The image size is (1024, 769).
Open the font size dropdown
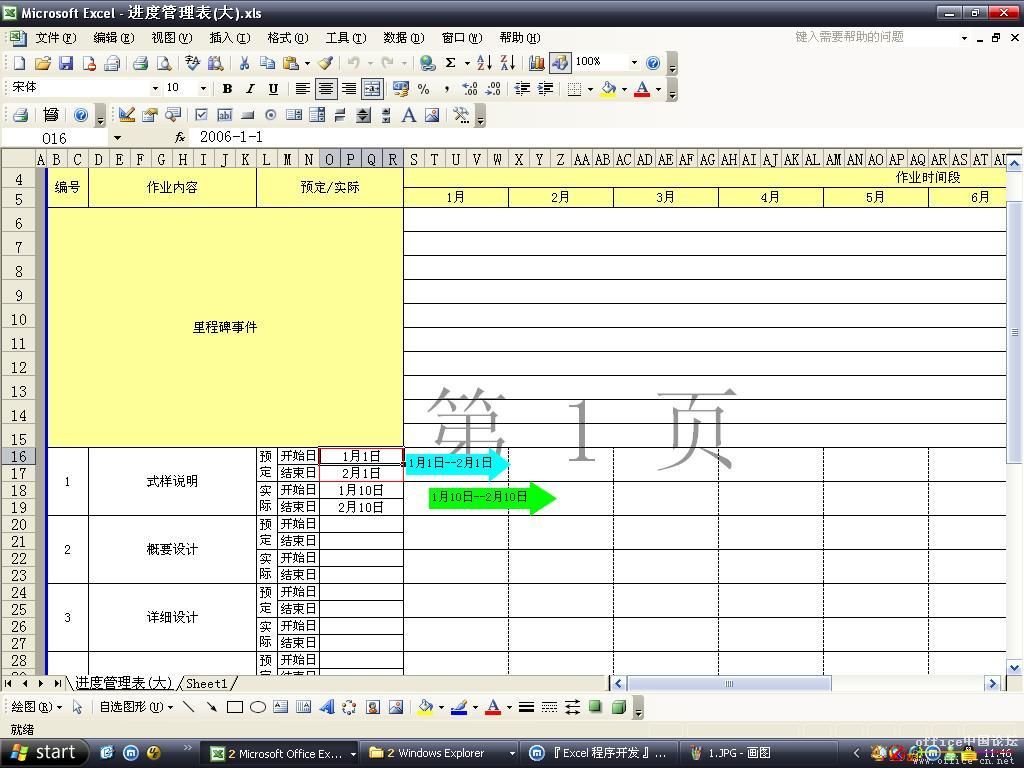[203, 88]
